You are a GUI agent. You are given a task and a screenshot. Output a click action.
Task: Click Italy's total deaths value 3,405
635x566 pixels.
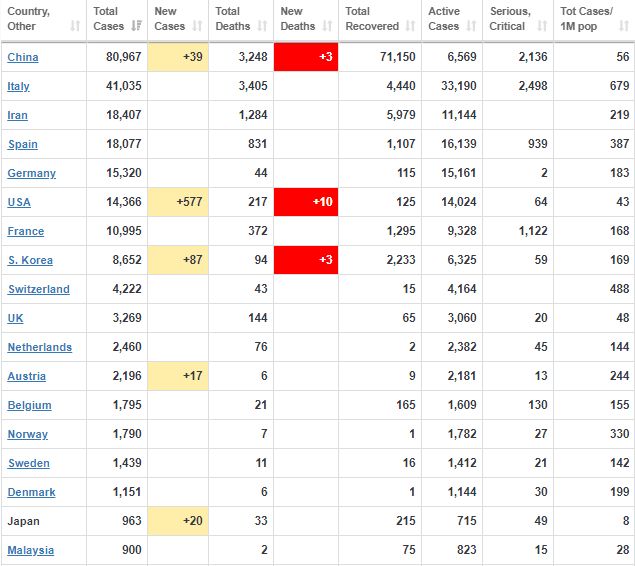coord(253,86)
